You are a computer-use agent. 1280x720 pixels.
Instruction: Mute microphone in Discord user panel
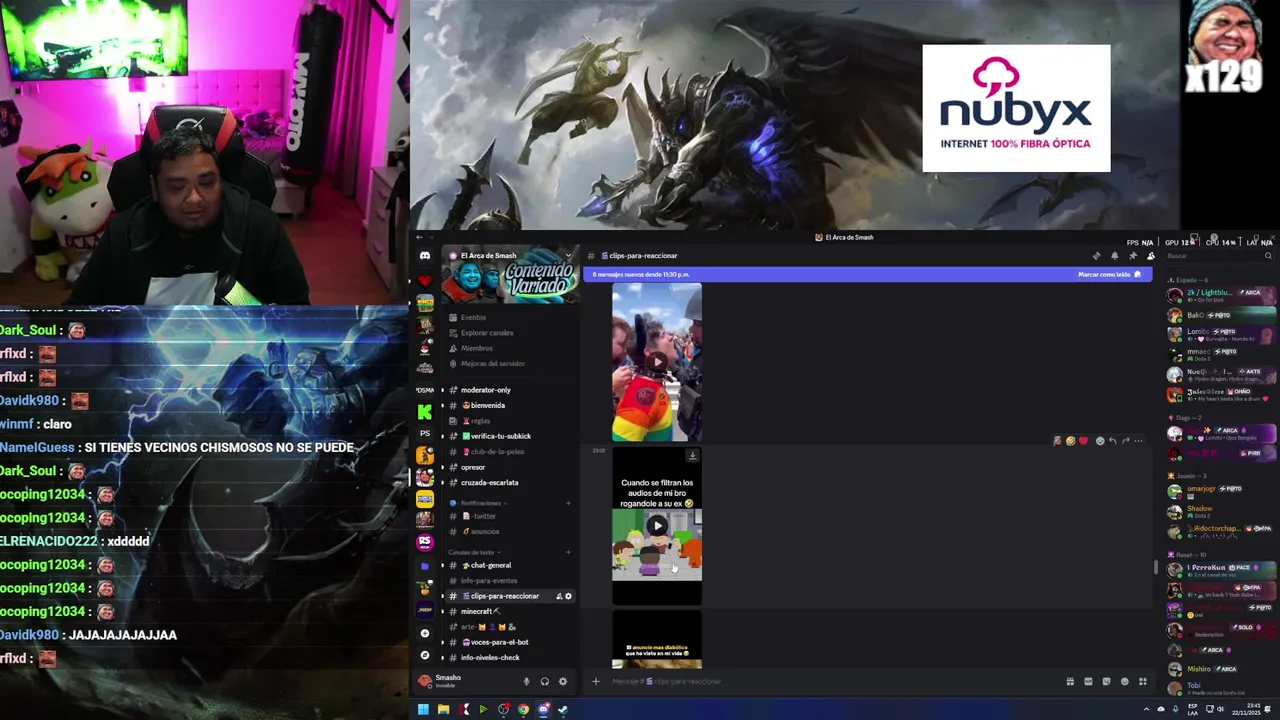click(x=526, y=681)
